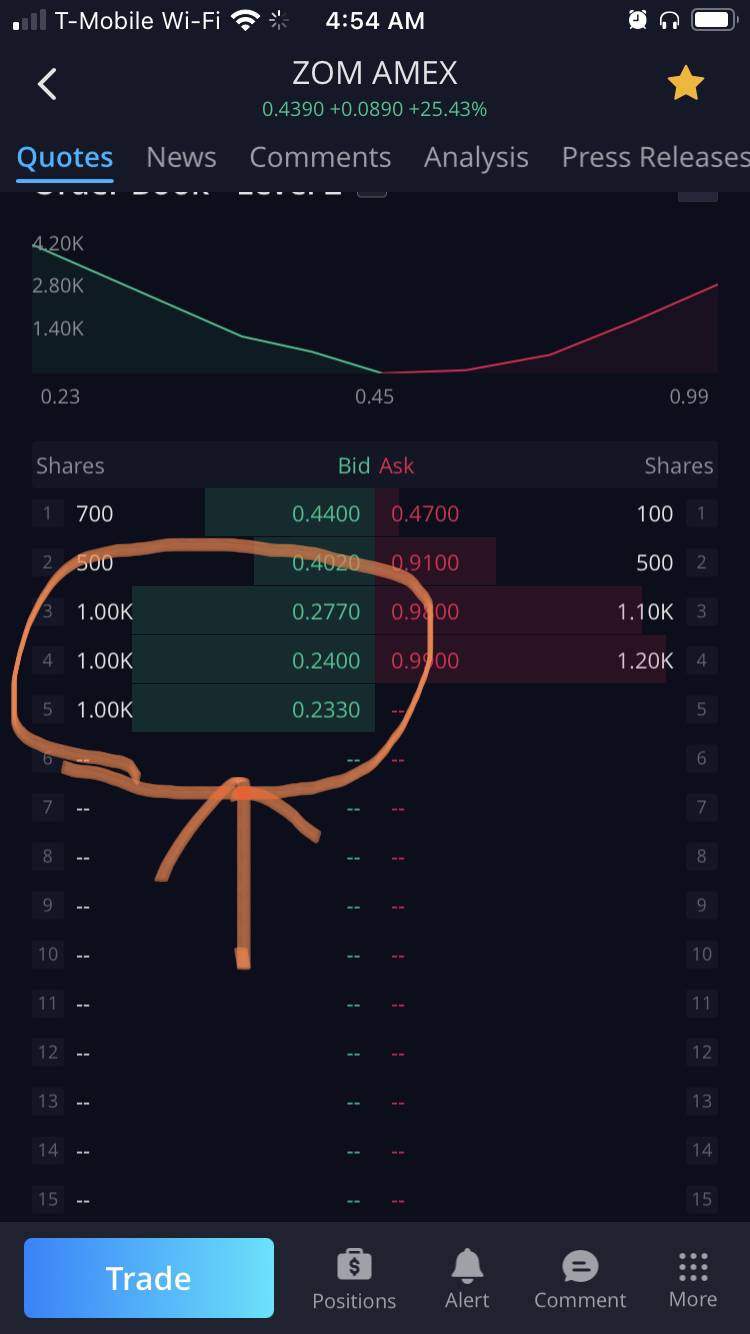Tap the ZOM AMEX ticker title
The height and width of the screenshot is (1334, 750).
click(x=374, y=73)
